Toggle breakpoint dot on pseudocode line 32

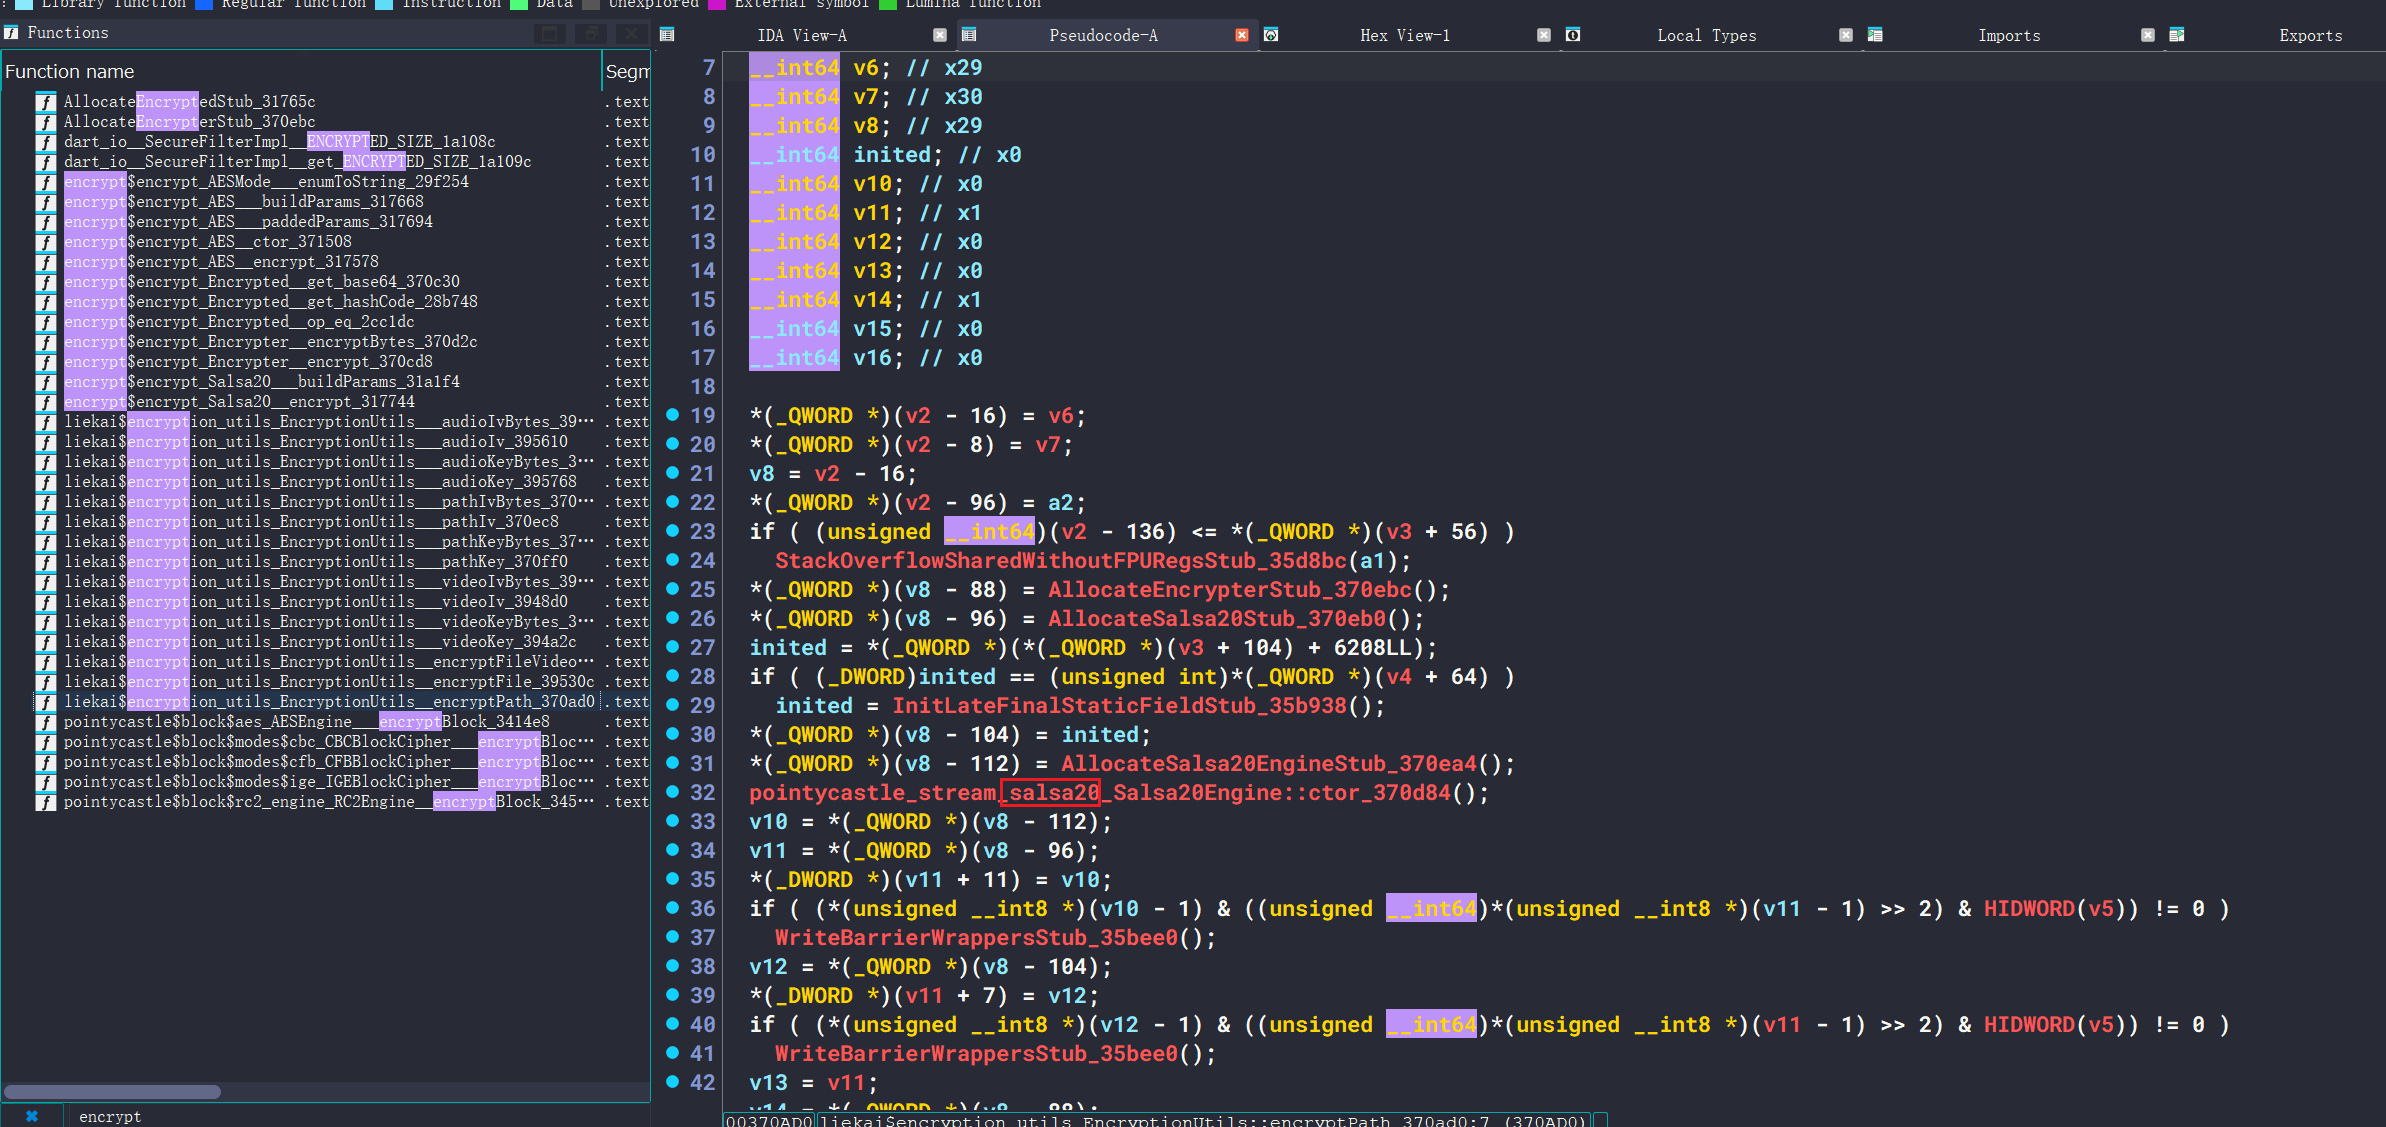pyautogui.click(x=673, y=791)
